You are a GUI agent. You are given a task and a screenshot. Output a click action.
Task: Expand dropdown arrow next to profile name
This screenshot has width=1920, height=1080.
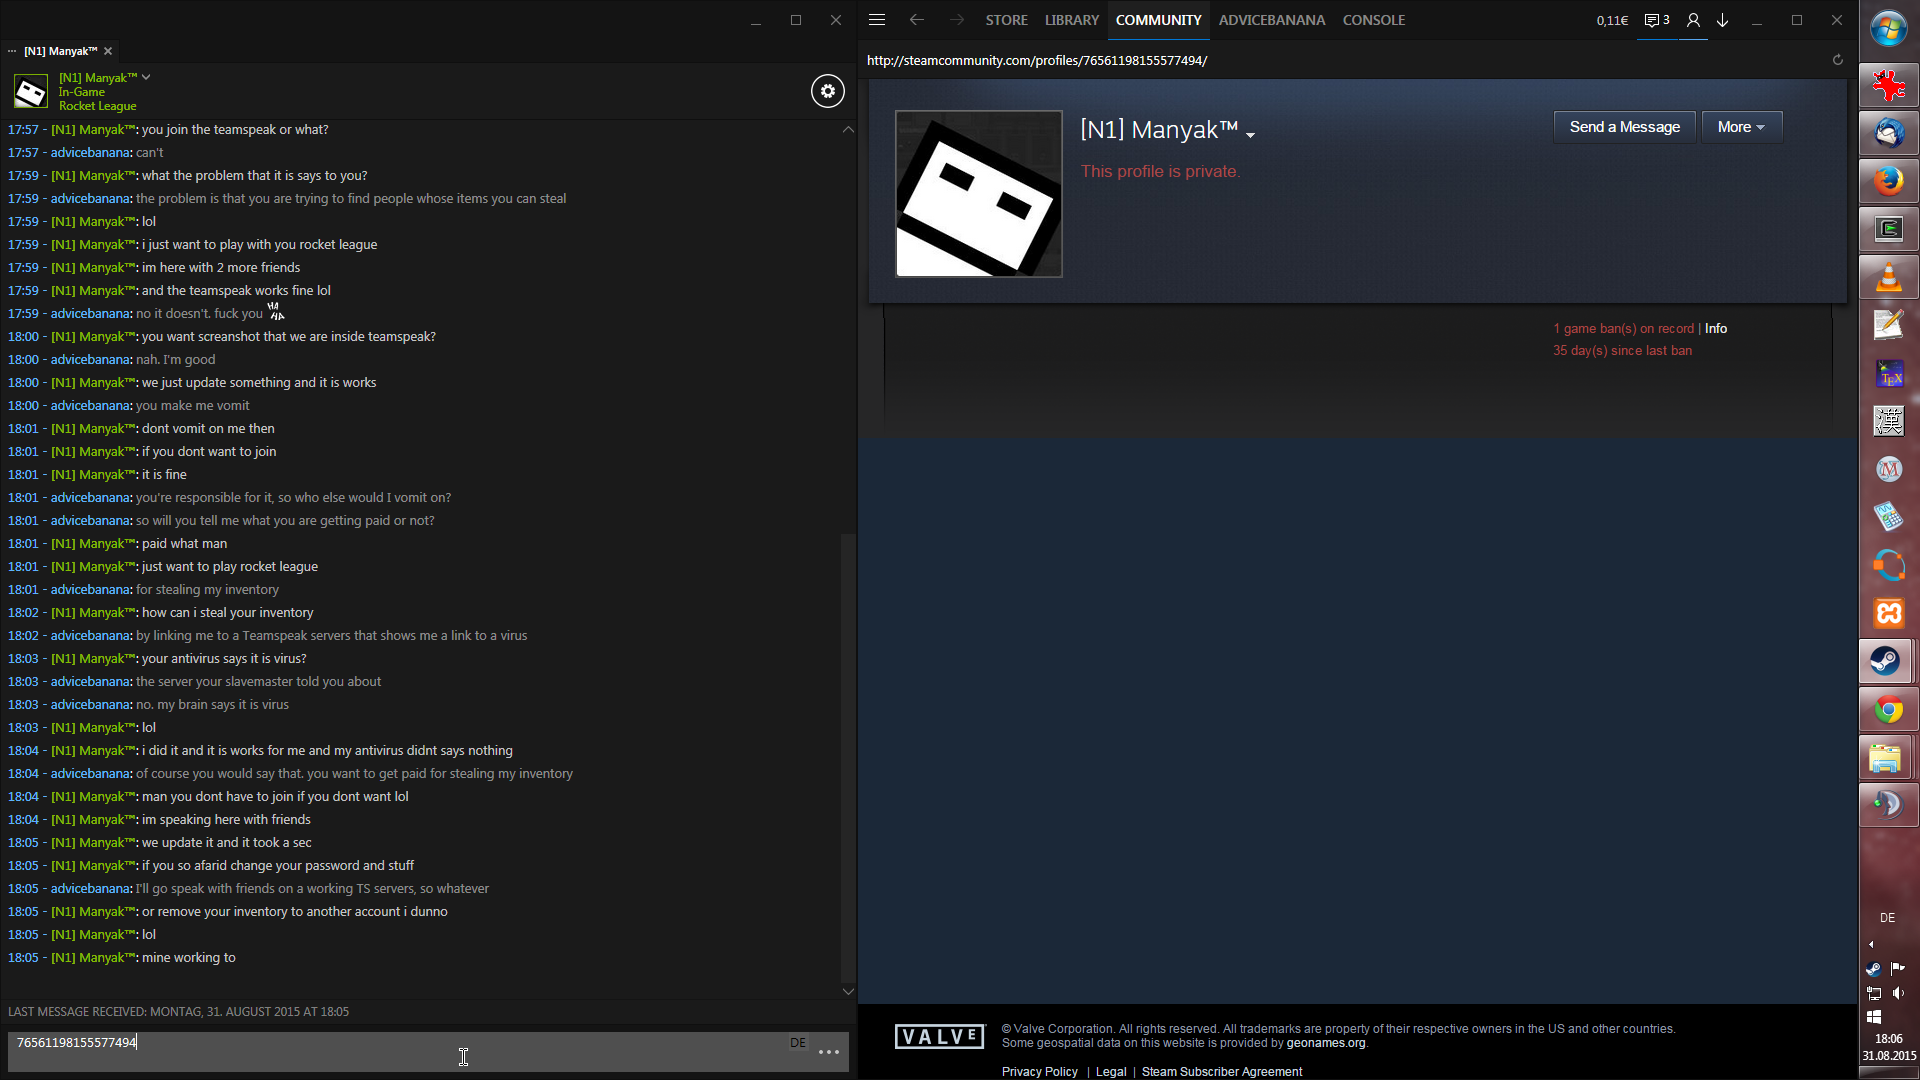[1250, 135]
